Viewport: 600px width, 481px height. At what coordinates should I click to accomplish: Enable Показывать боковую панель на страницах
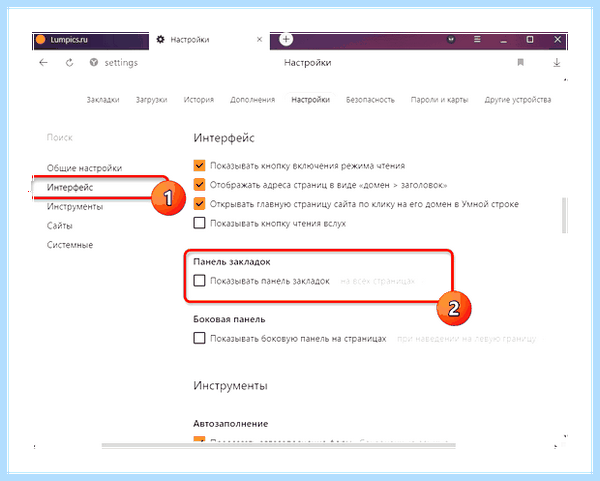(199, 338)
